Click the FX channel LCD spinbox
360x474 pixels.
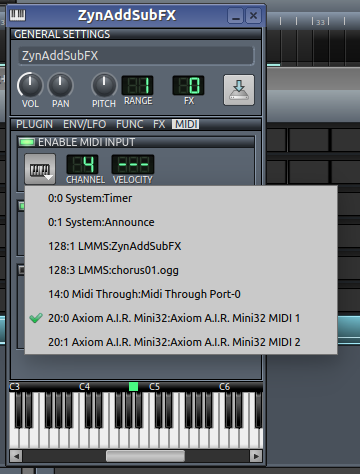tap(188, 85)
